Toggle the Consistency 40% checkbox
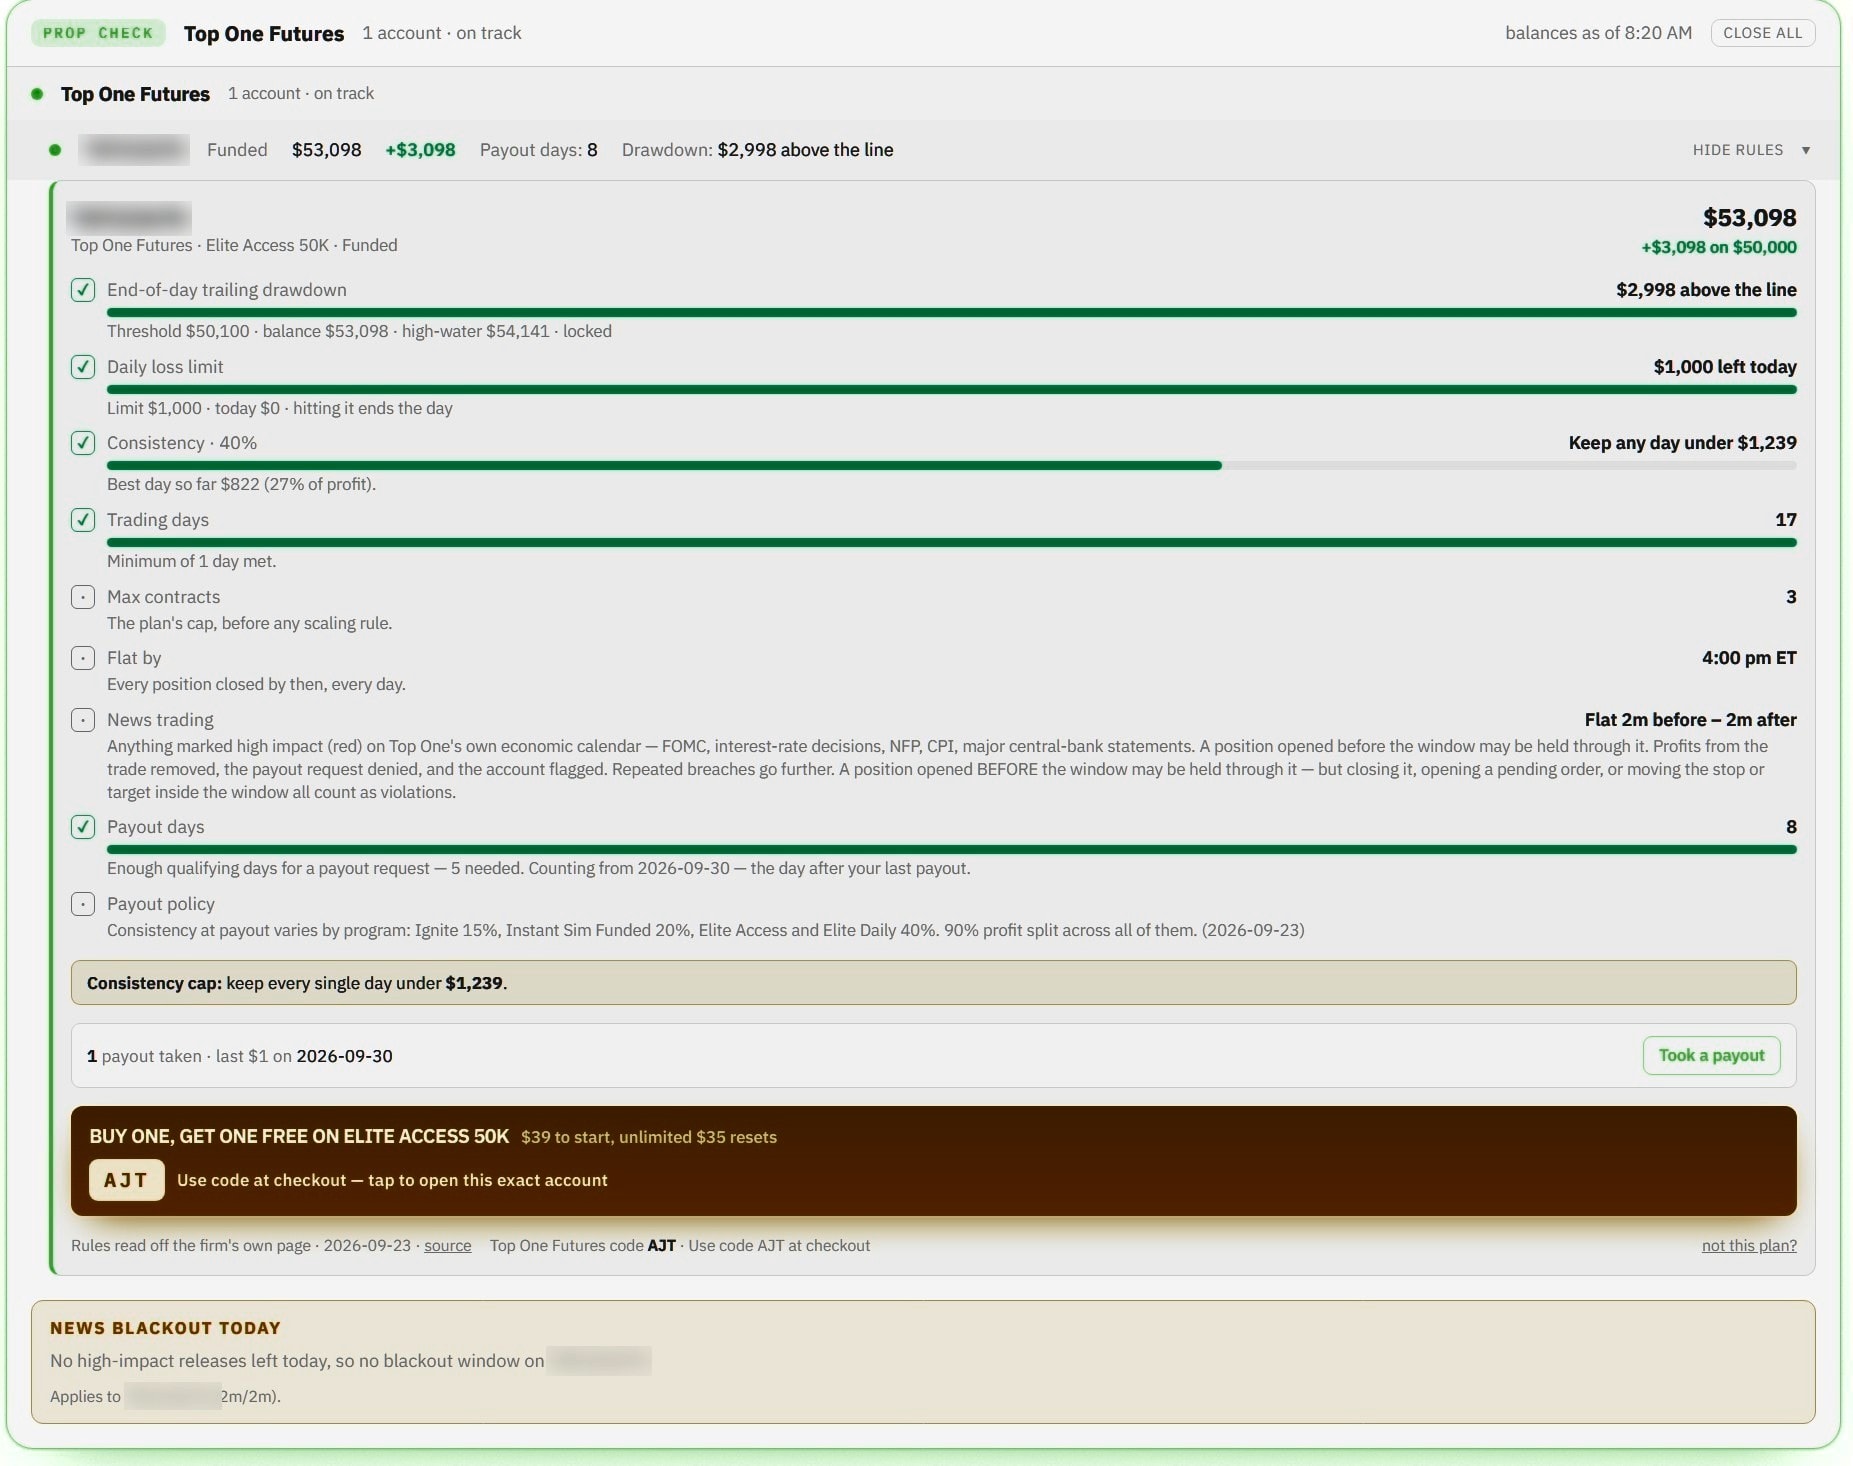The height and width of the screenshot is (1466, 1853). pyautogui.click(x=83, y=443)
